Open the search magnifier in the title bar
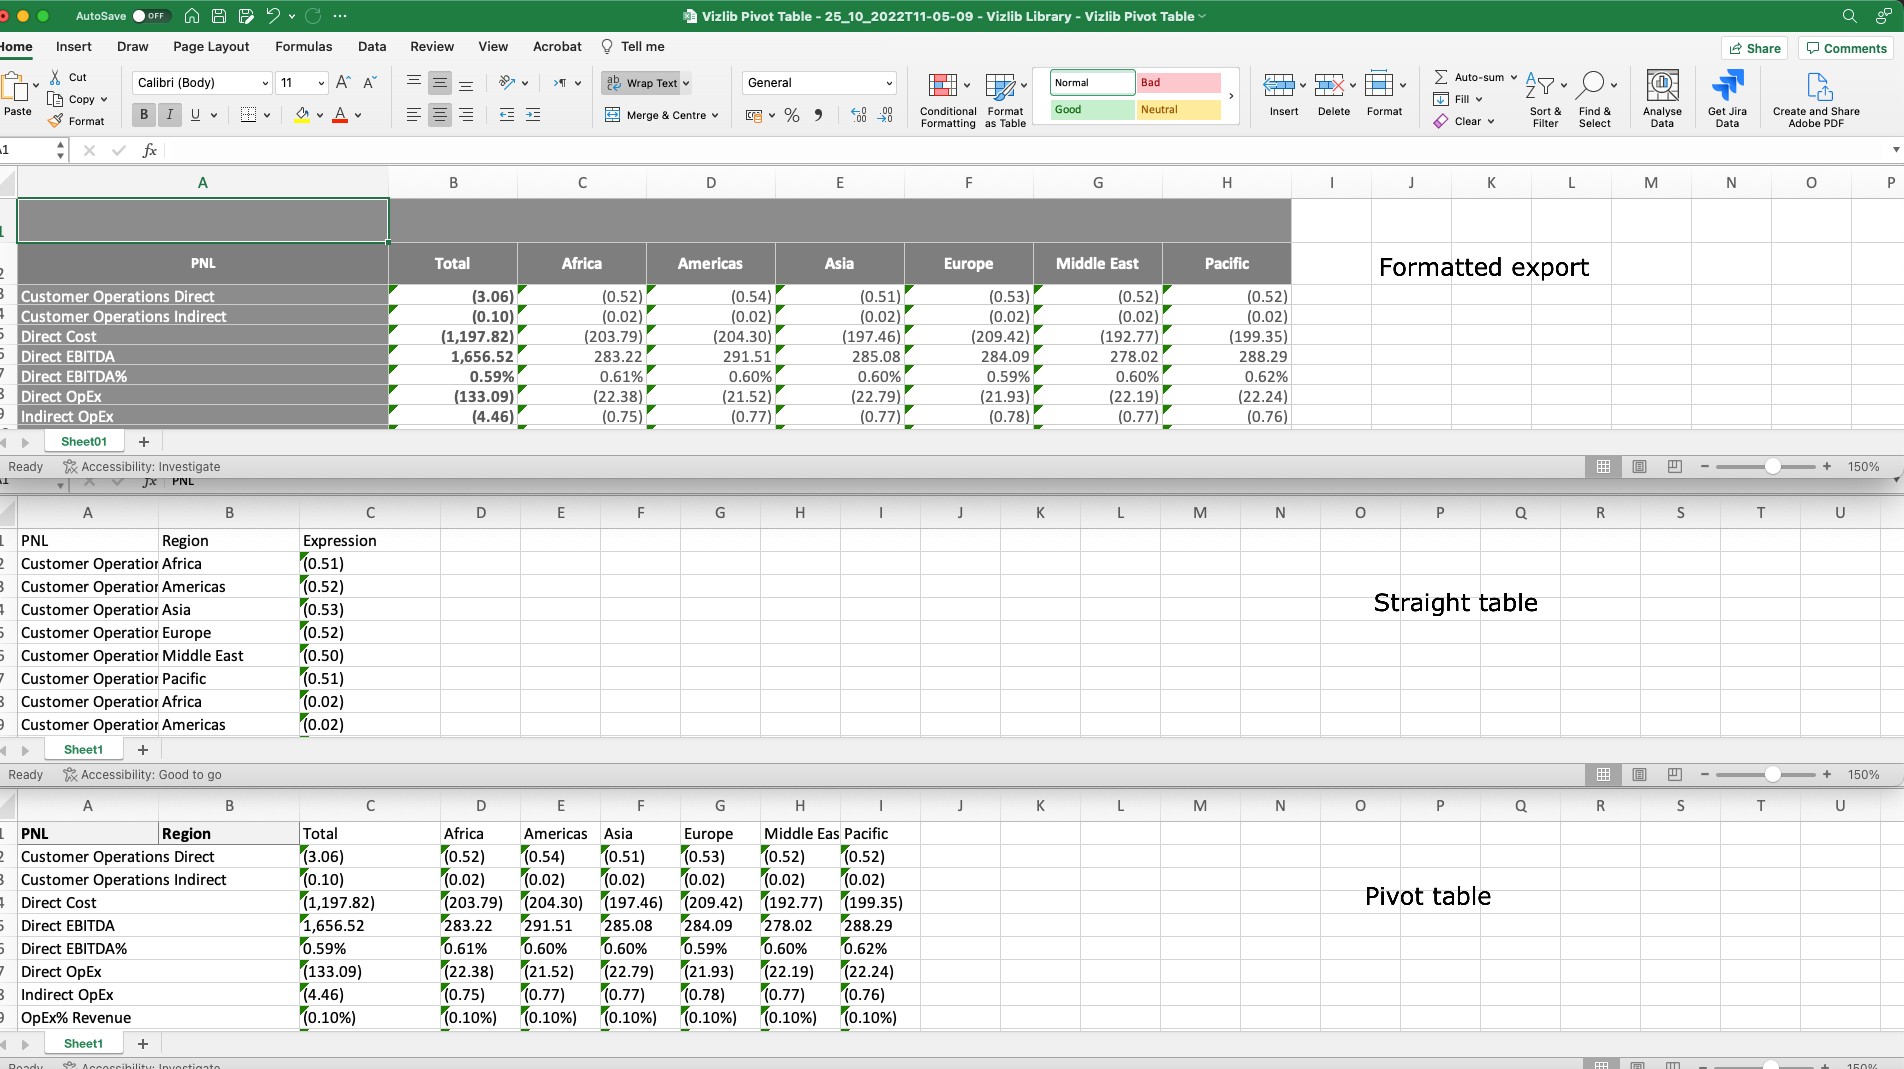The height and width of the screenshot is (1069, 1904). (1850, 16)
